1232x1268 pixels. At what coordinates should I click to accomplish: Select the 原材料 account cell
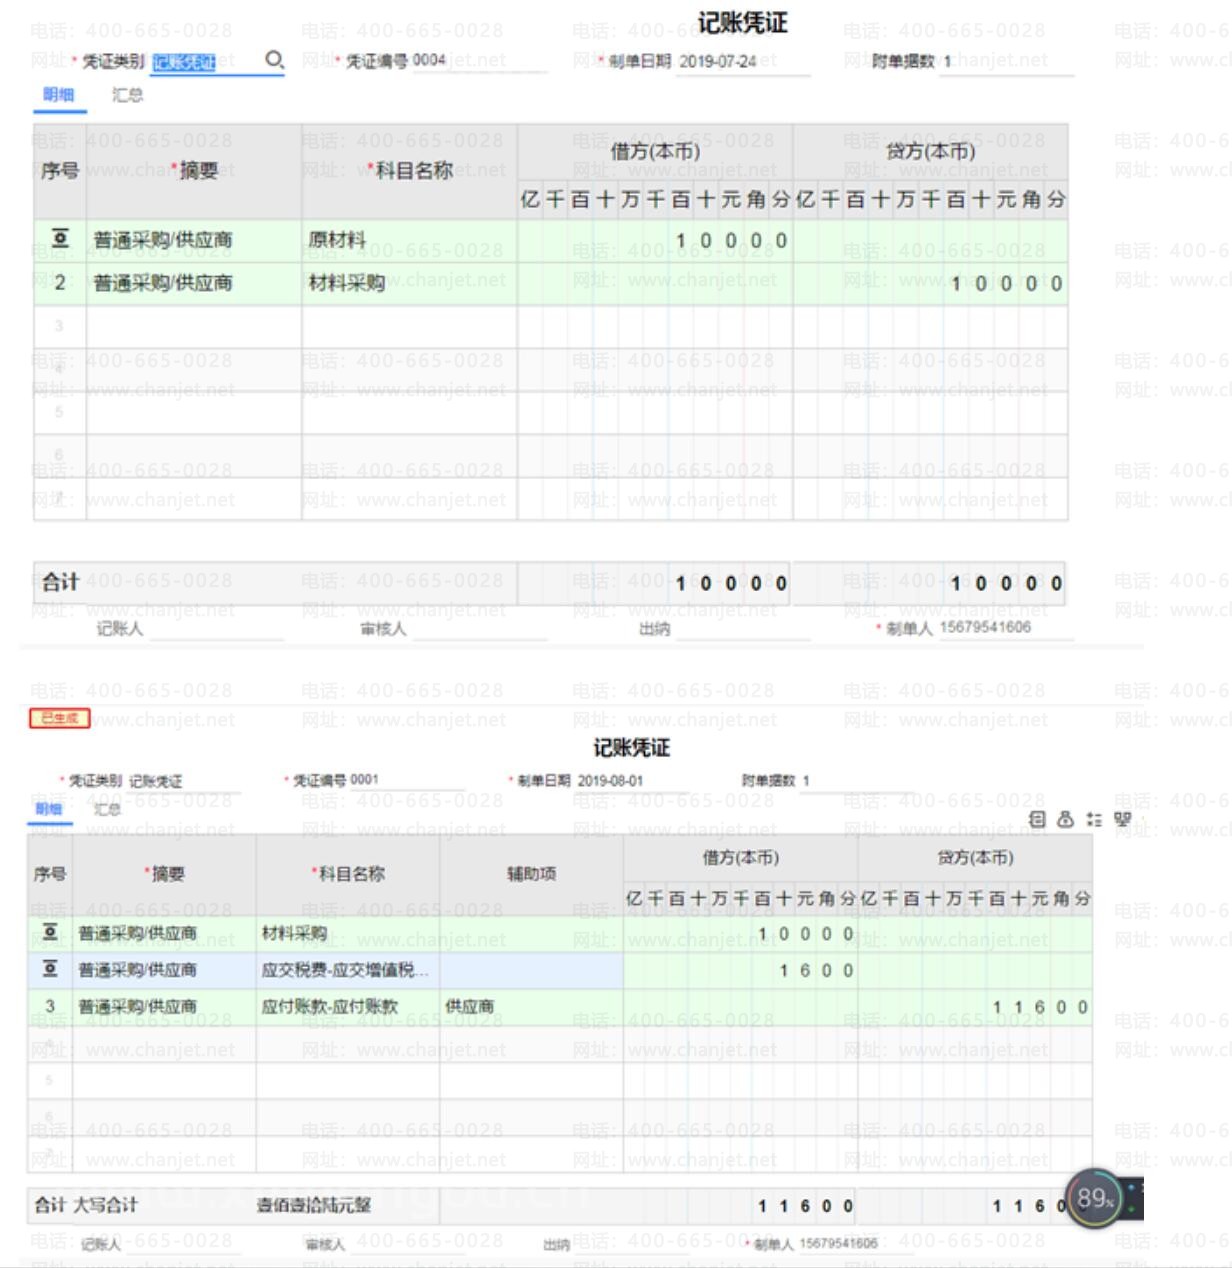(x=409, y=240)
